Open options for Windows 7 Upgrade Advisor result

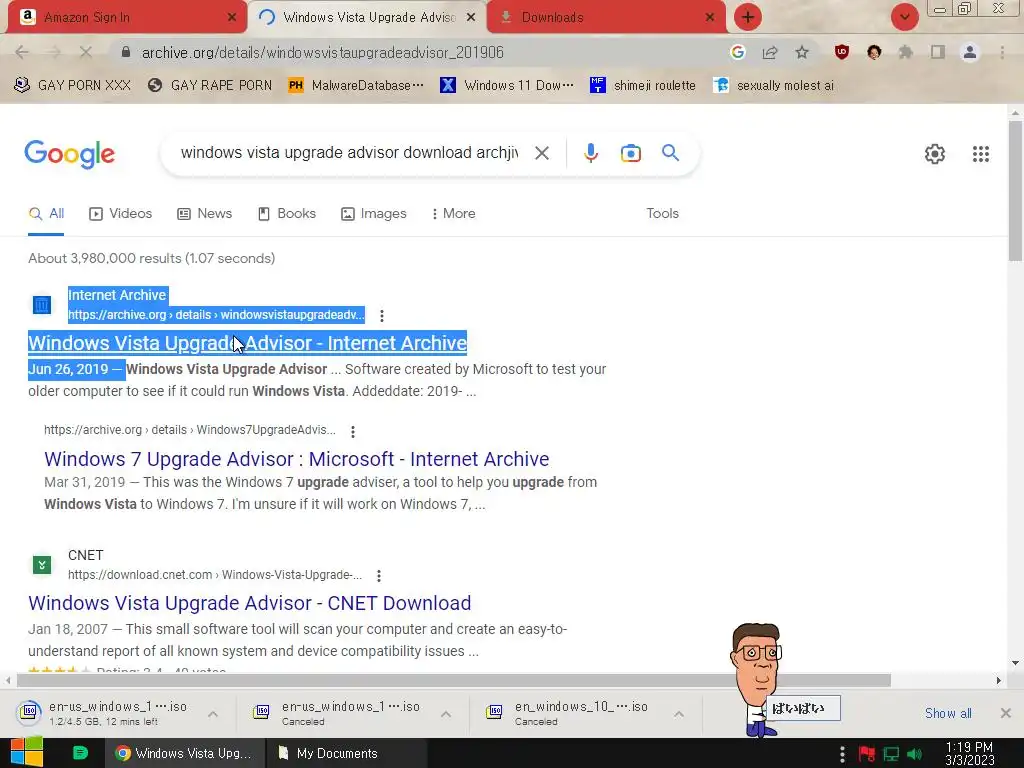[x=353, y=432]
